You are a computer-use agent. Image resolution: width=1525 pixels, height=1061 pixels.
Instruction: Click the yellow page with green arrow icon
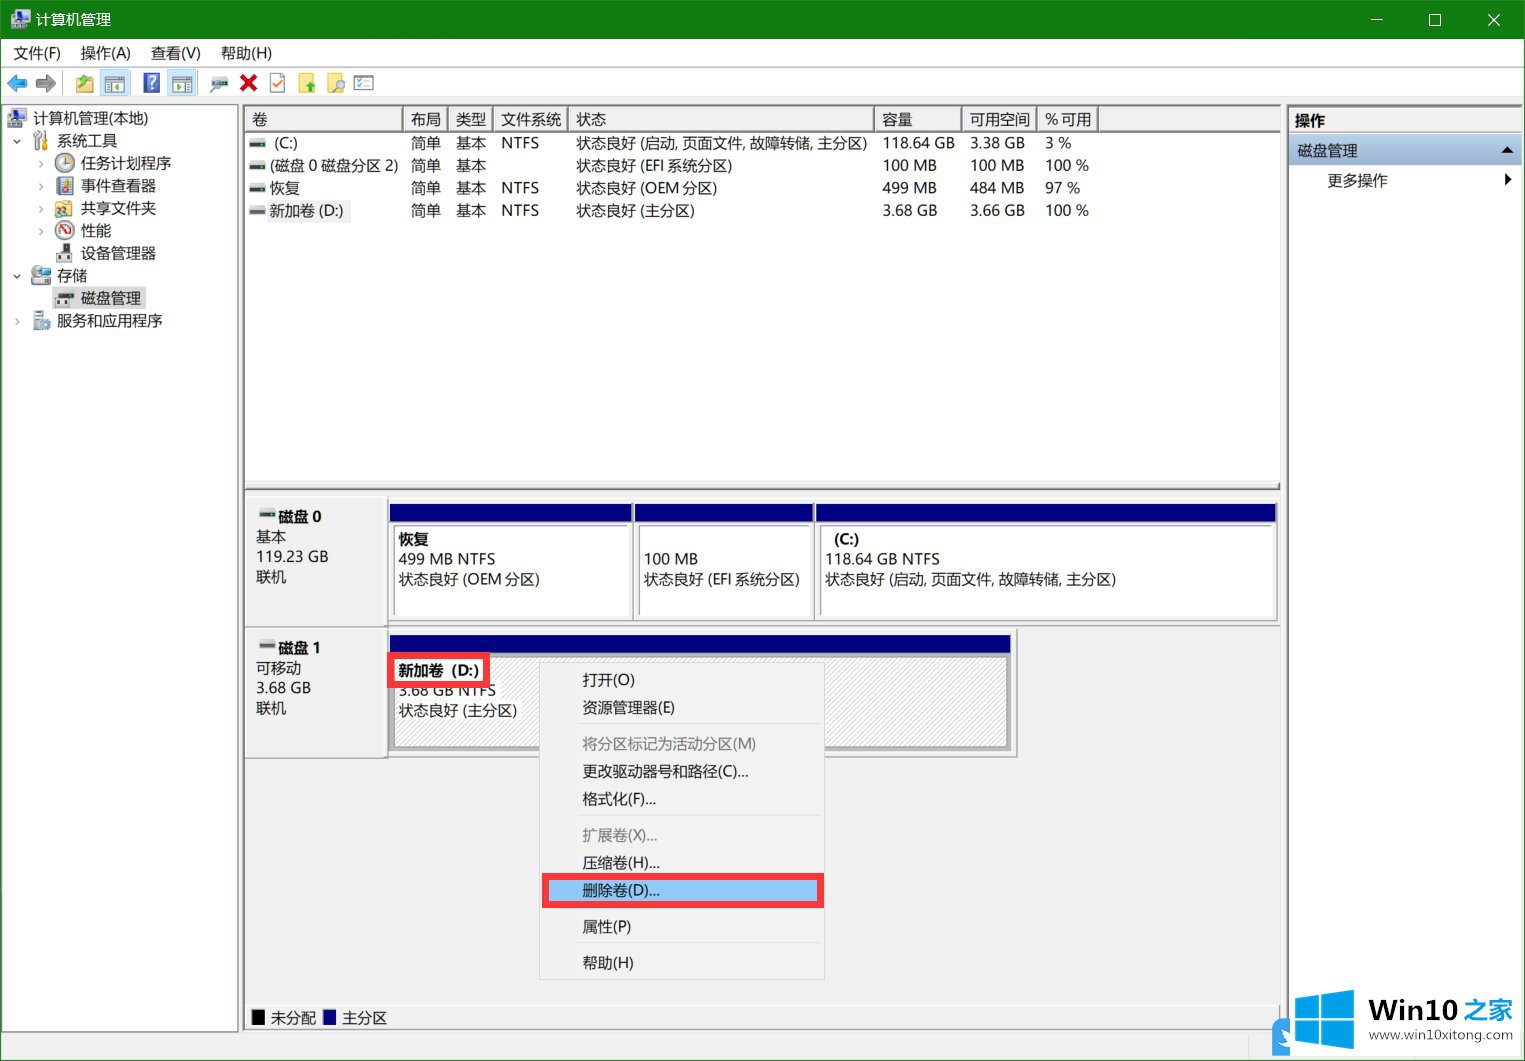(307, 83)
